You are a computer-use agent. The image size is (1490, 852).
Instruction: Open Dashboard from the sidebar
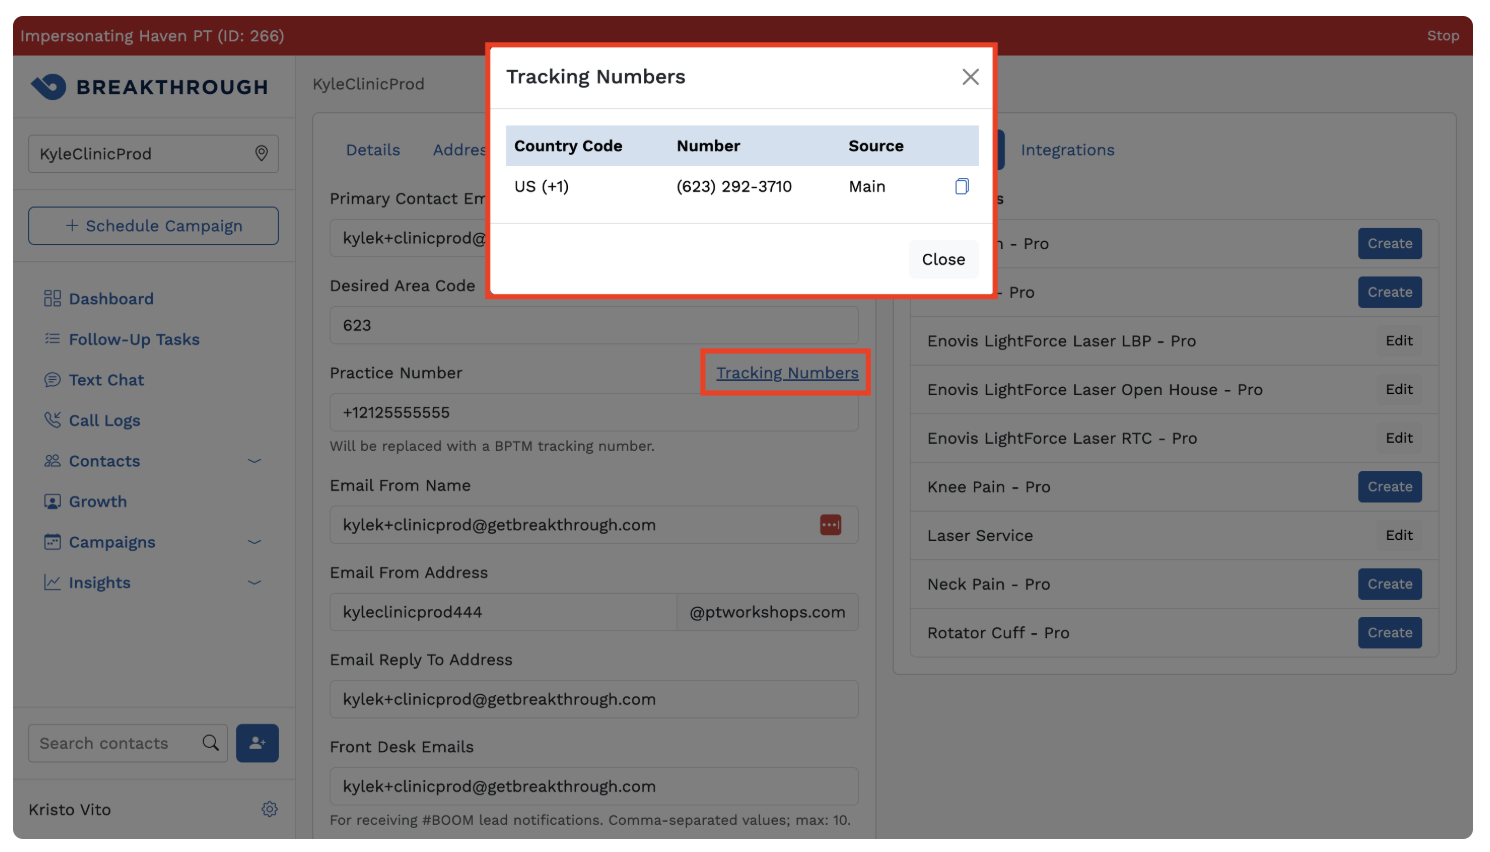[x=111, y=299]
